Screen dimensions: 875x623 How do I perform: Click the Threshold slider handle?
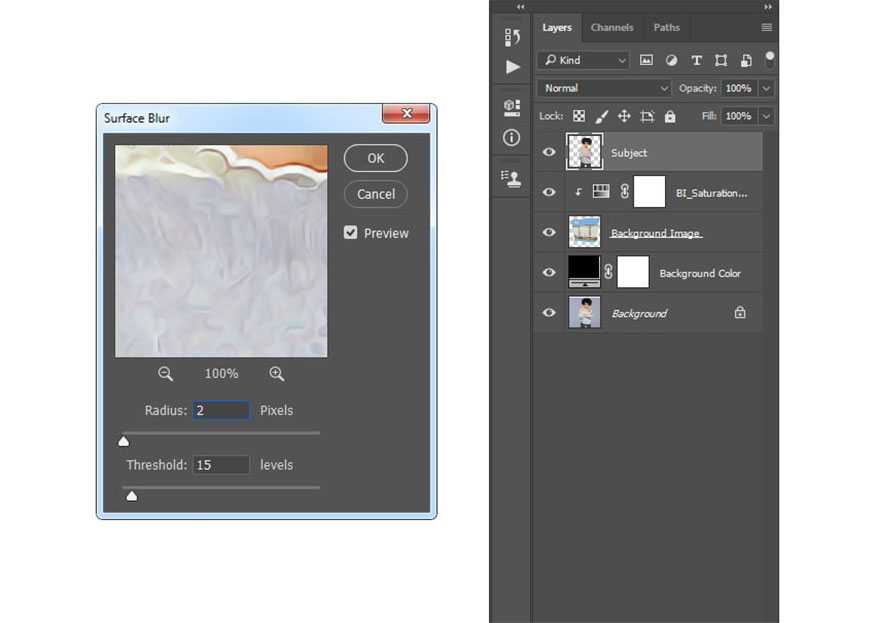[x=131, y=495]
